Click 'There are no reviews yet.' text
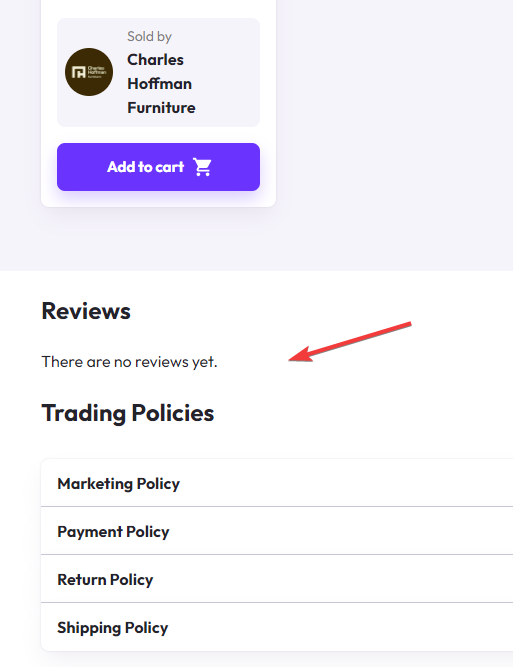 click(129, 362)
